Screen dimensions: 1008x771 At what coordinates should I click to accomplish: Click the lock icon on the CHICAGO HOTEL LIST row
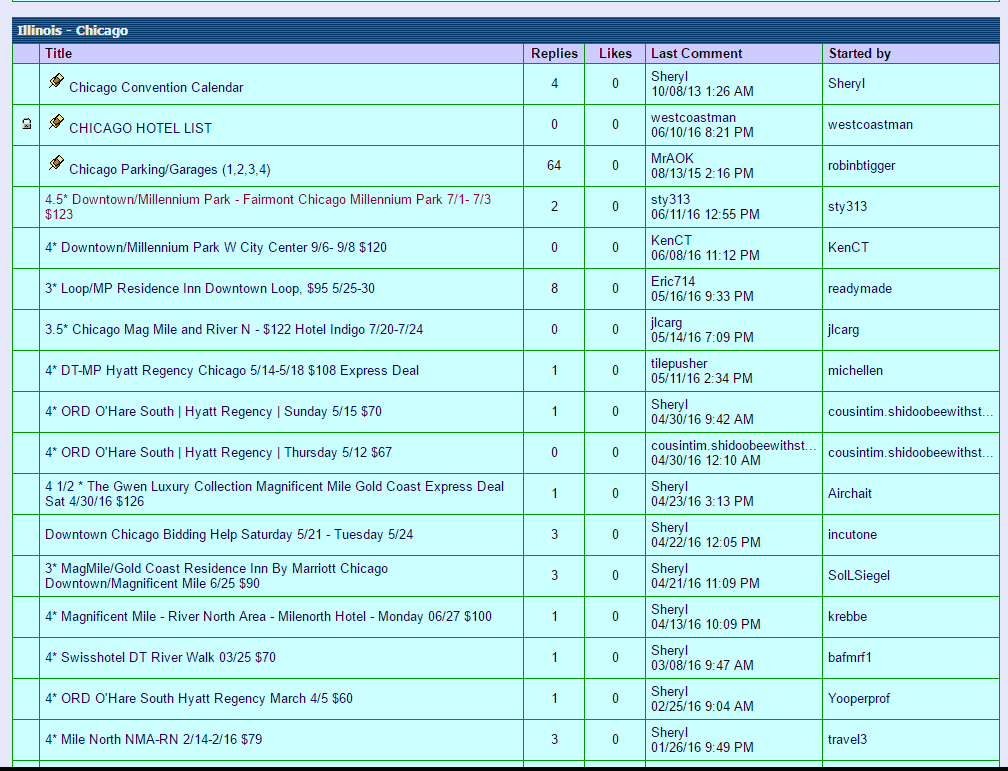tap(26, 124)
